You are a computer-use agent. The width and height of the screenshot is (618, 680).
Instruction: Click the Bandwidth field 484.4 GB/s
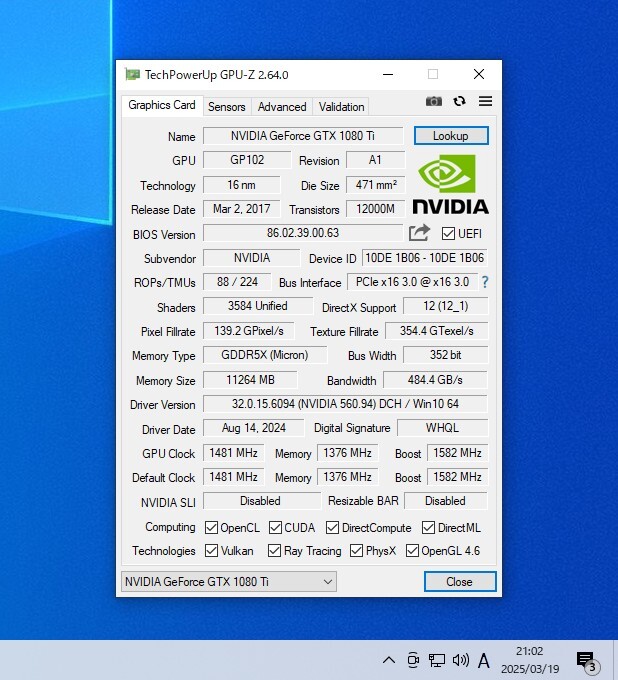435,380
